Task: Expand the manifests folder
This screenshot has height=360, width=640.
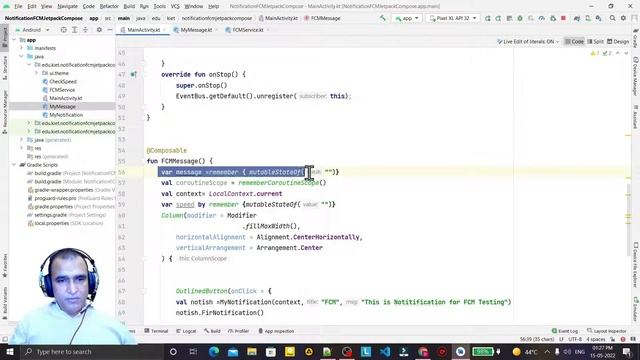Action: click(x=22, y=48)
